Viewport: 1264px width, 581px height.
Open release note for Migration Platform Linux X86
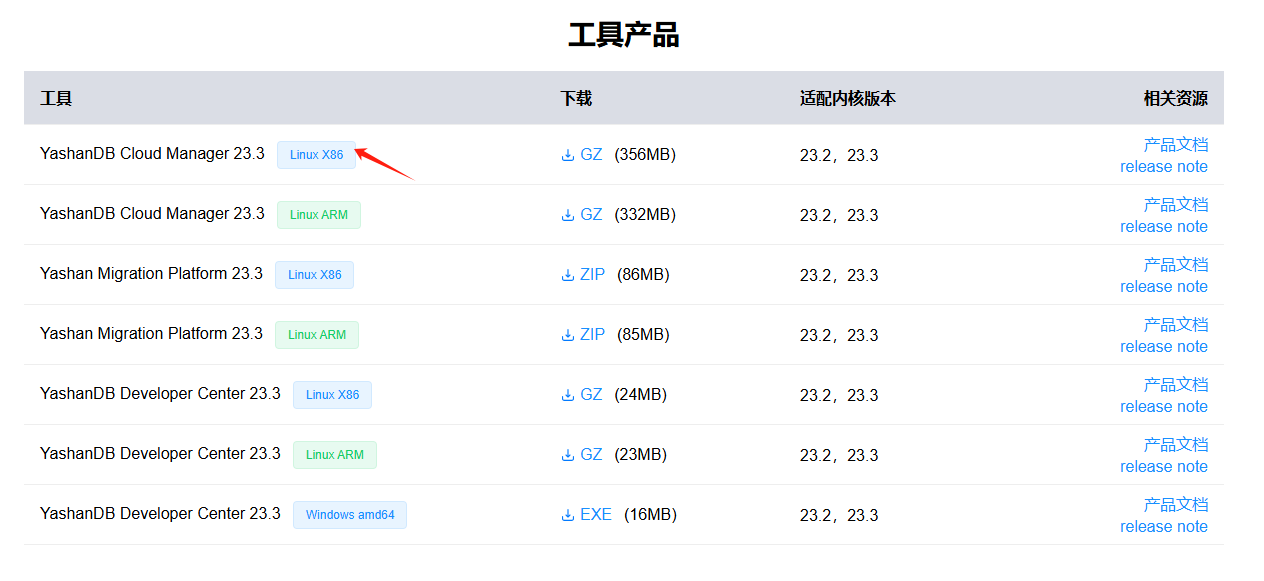(x=1164, y=287)
